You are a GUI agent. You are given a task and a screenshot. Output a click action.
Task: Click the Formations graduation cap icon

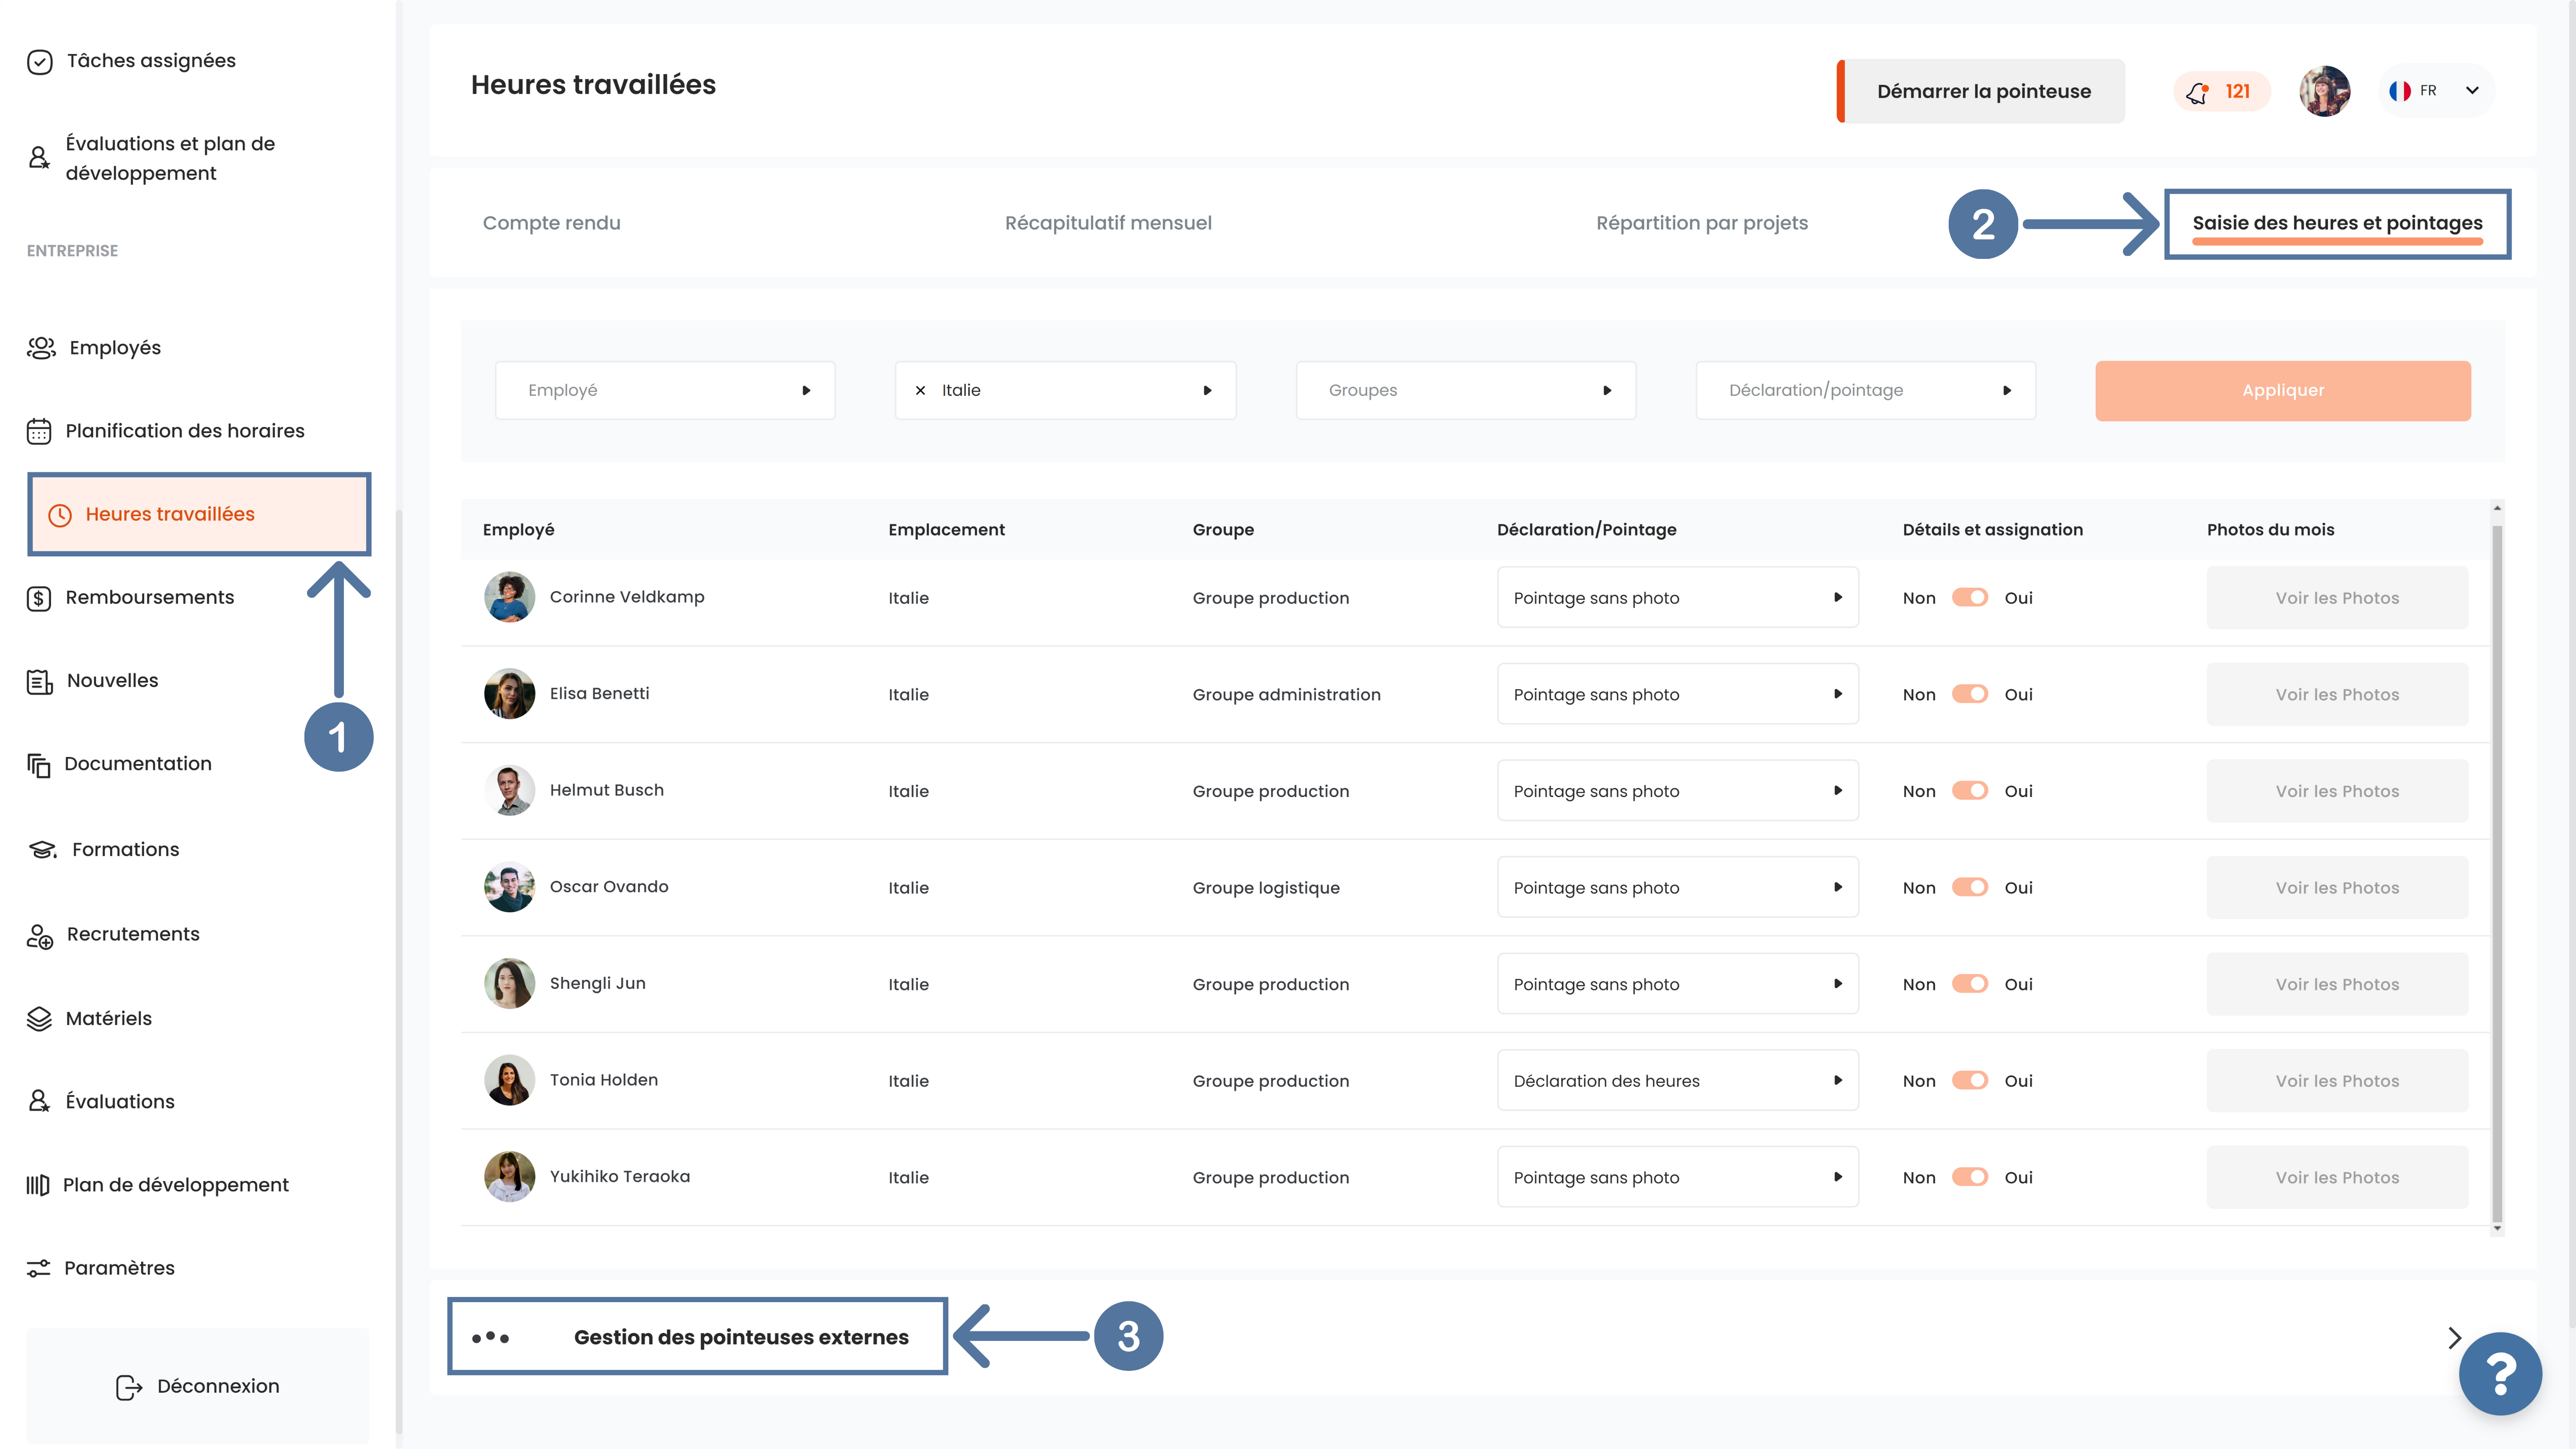(x=43, y=850)
